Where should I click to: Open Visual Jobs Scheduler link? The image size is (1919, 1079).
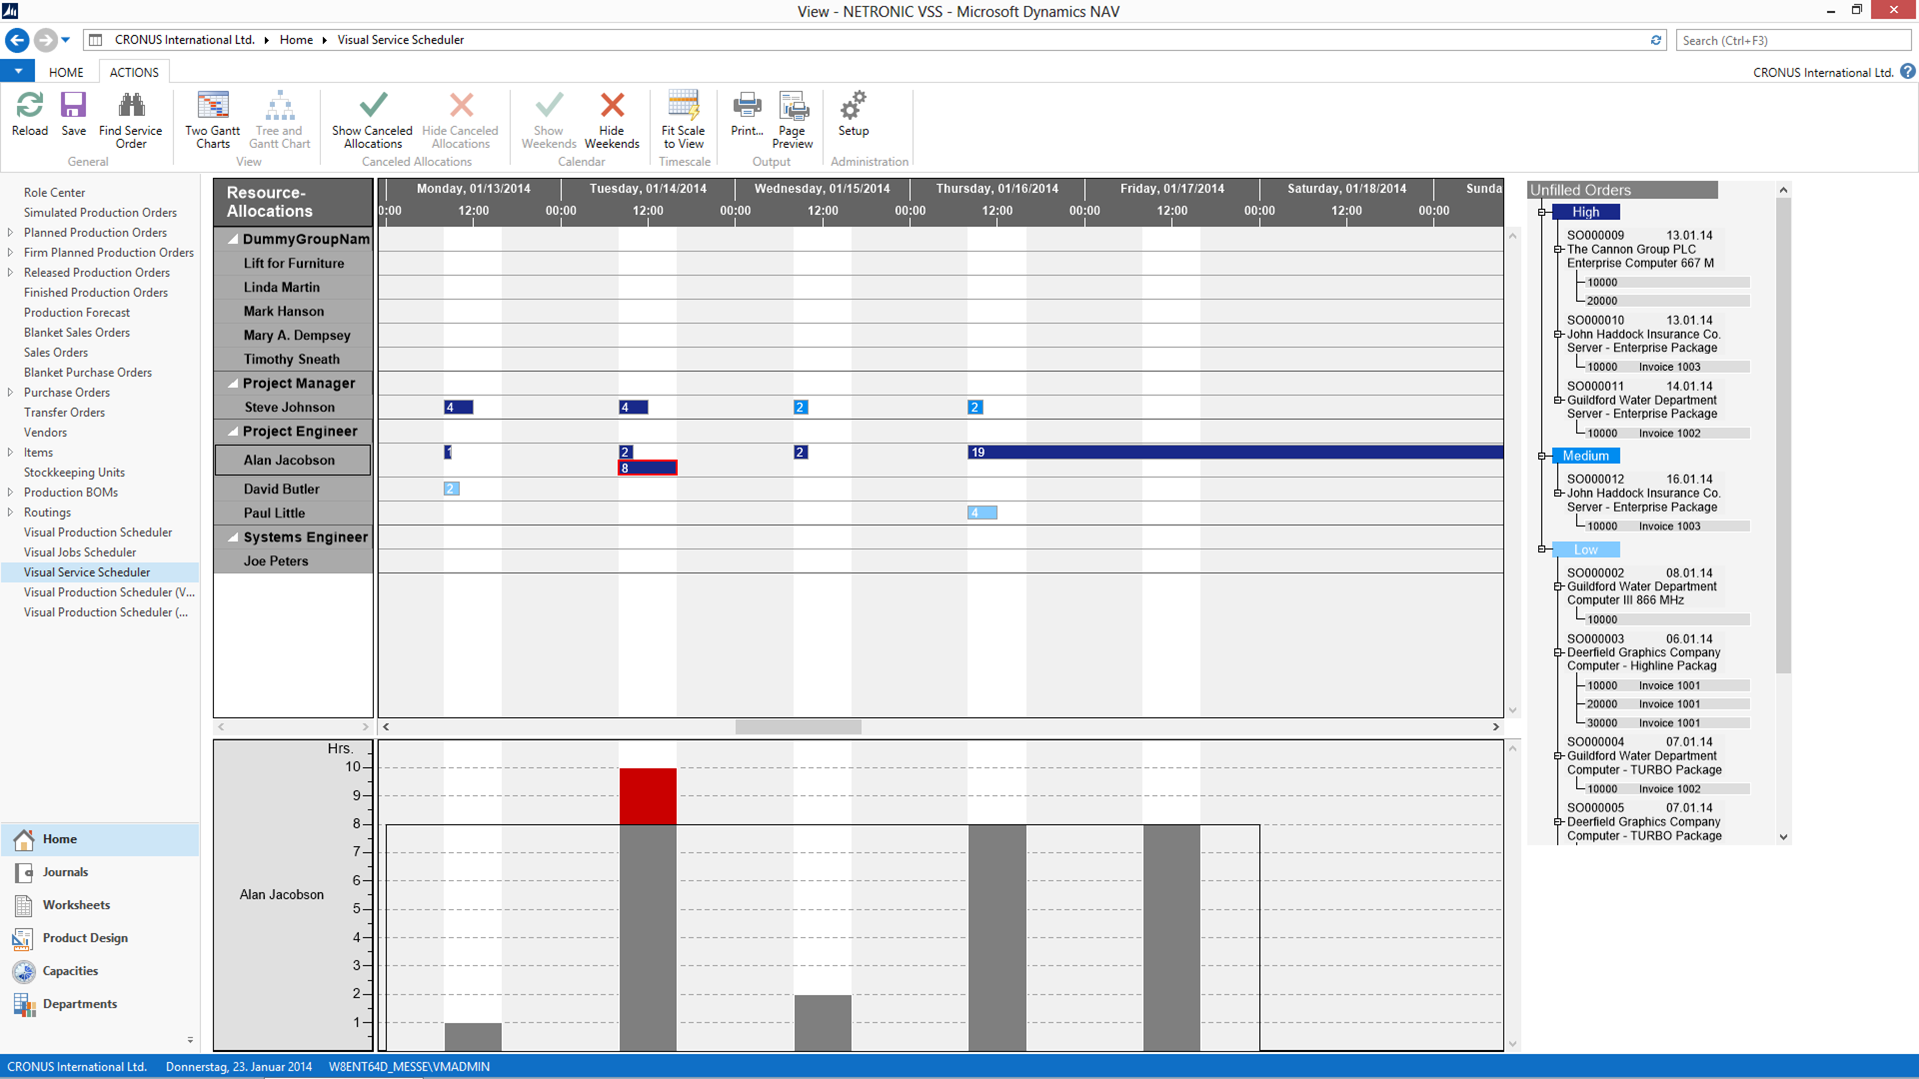tap(80, 553)
